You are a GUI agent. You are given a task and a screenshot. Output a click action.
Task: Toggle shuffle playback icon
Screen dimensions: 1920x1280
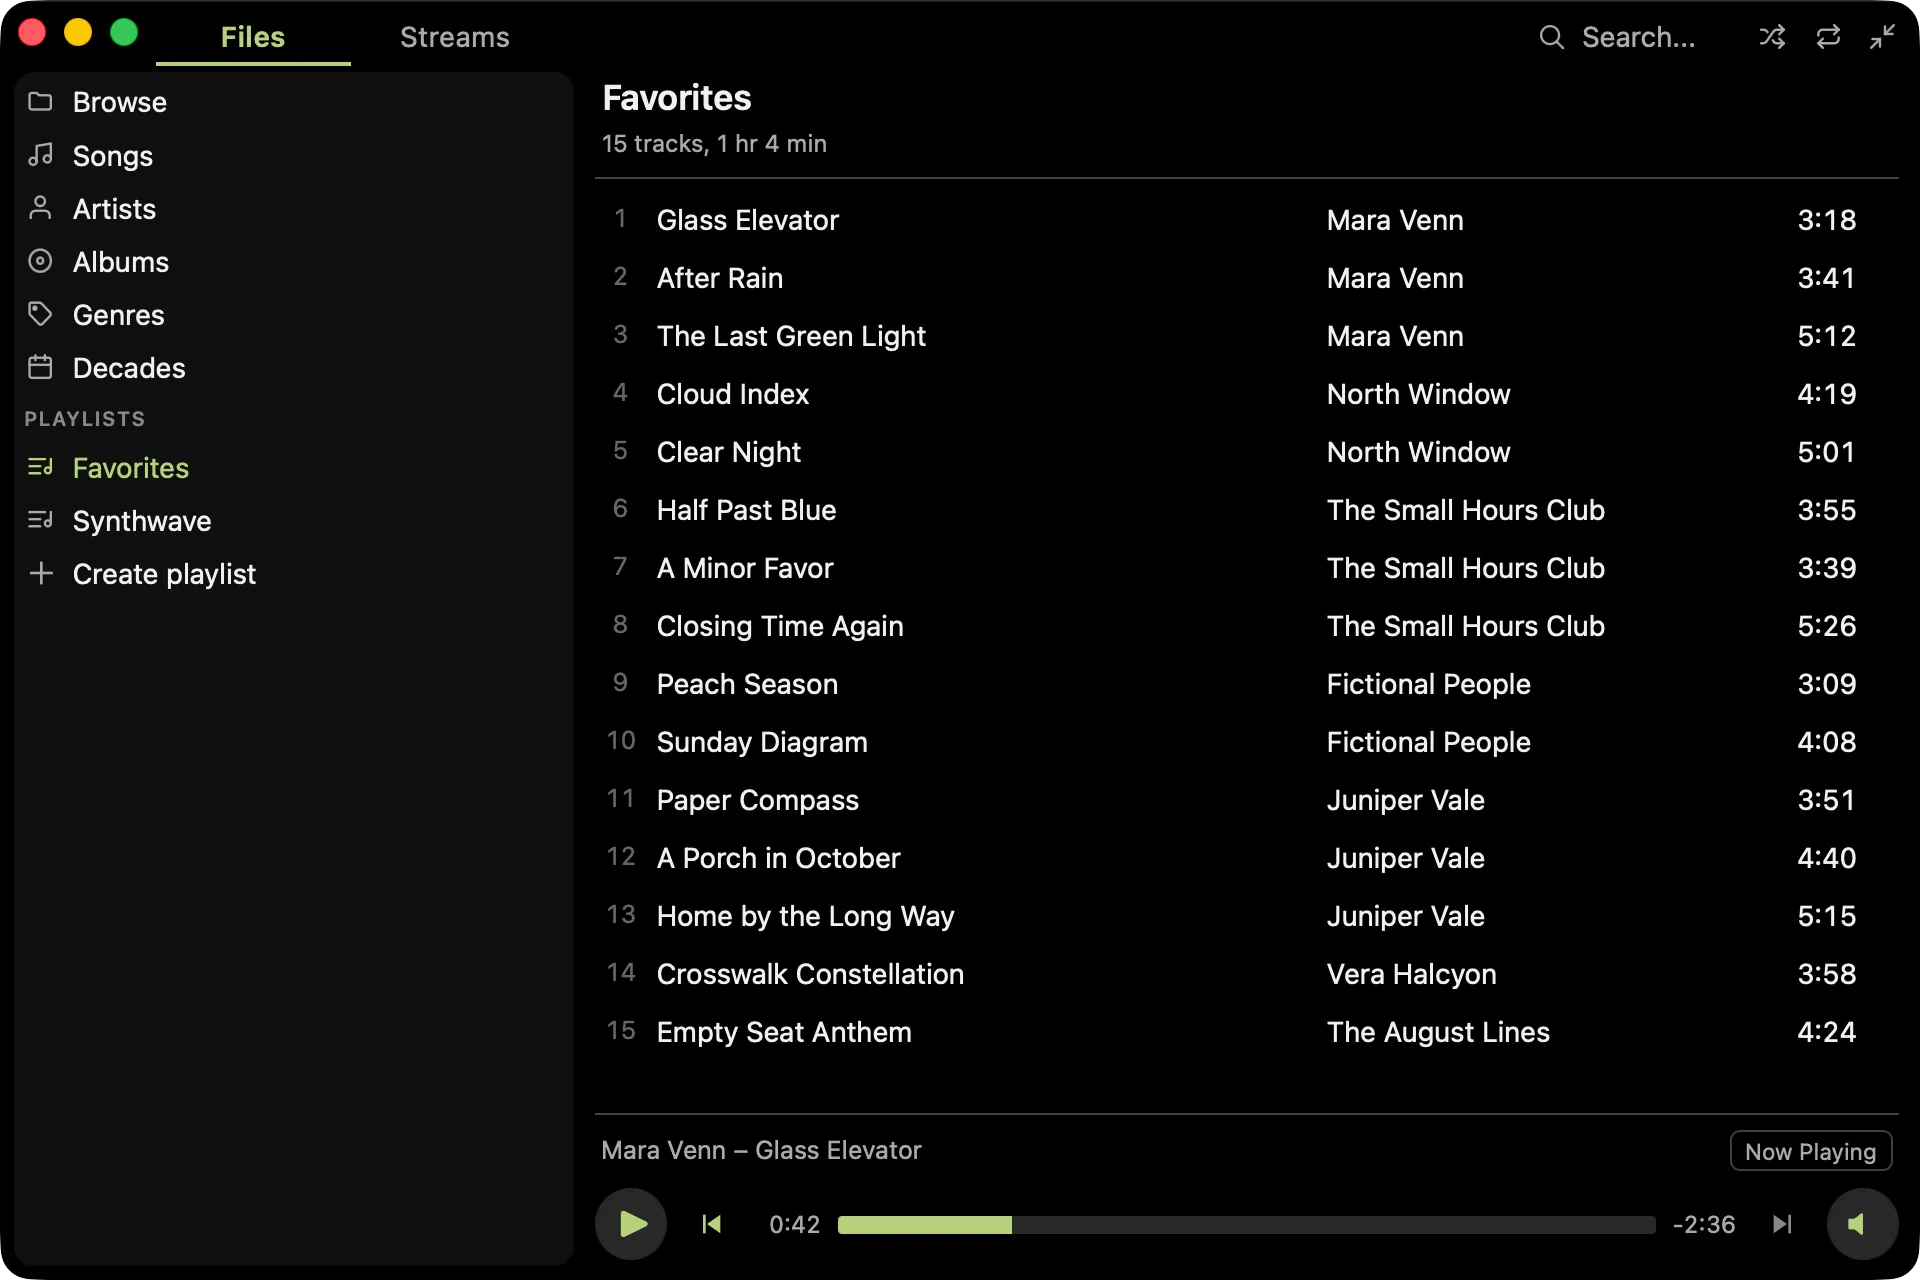point(1772,37)
